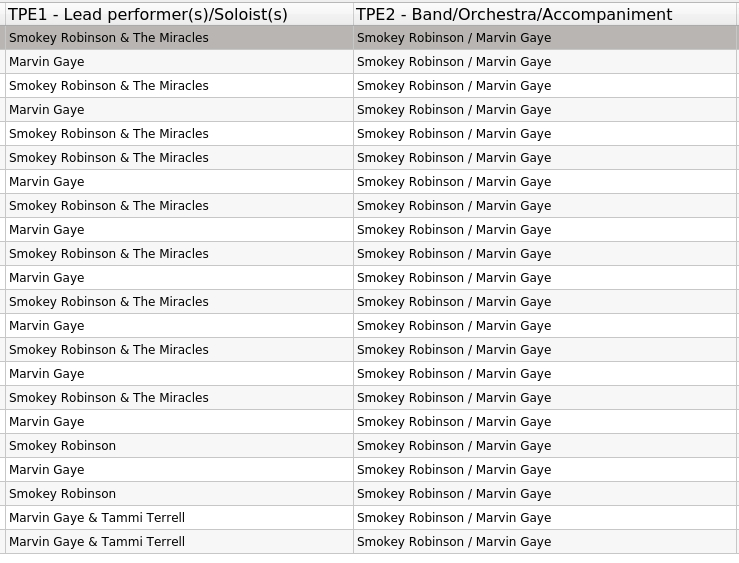This screenshot has width=739, height=563.
Task: Select the TPE2 cell in the bottom row
Action: click(454, 542)
